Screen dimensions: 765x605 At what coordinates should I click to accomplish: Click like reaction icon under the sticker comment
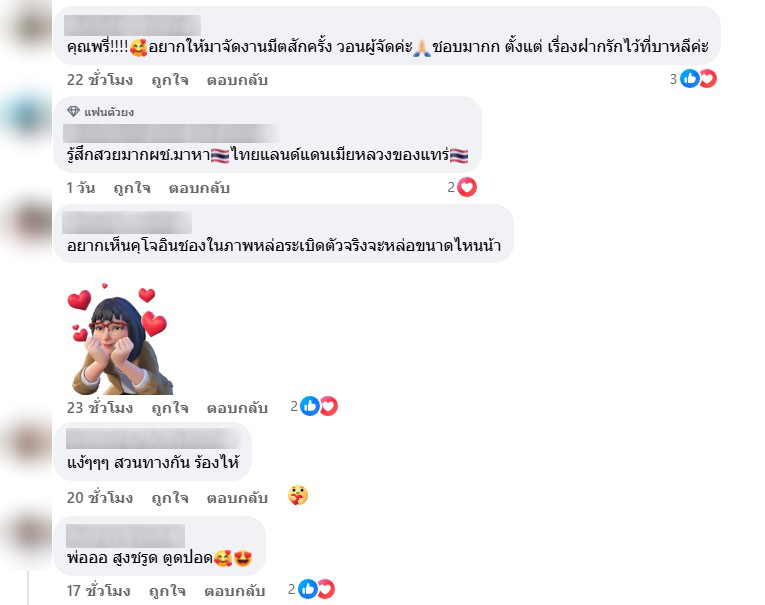310,406
